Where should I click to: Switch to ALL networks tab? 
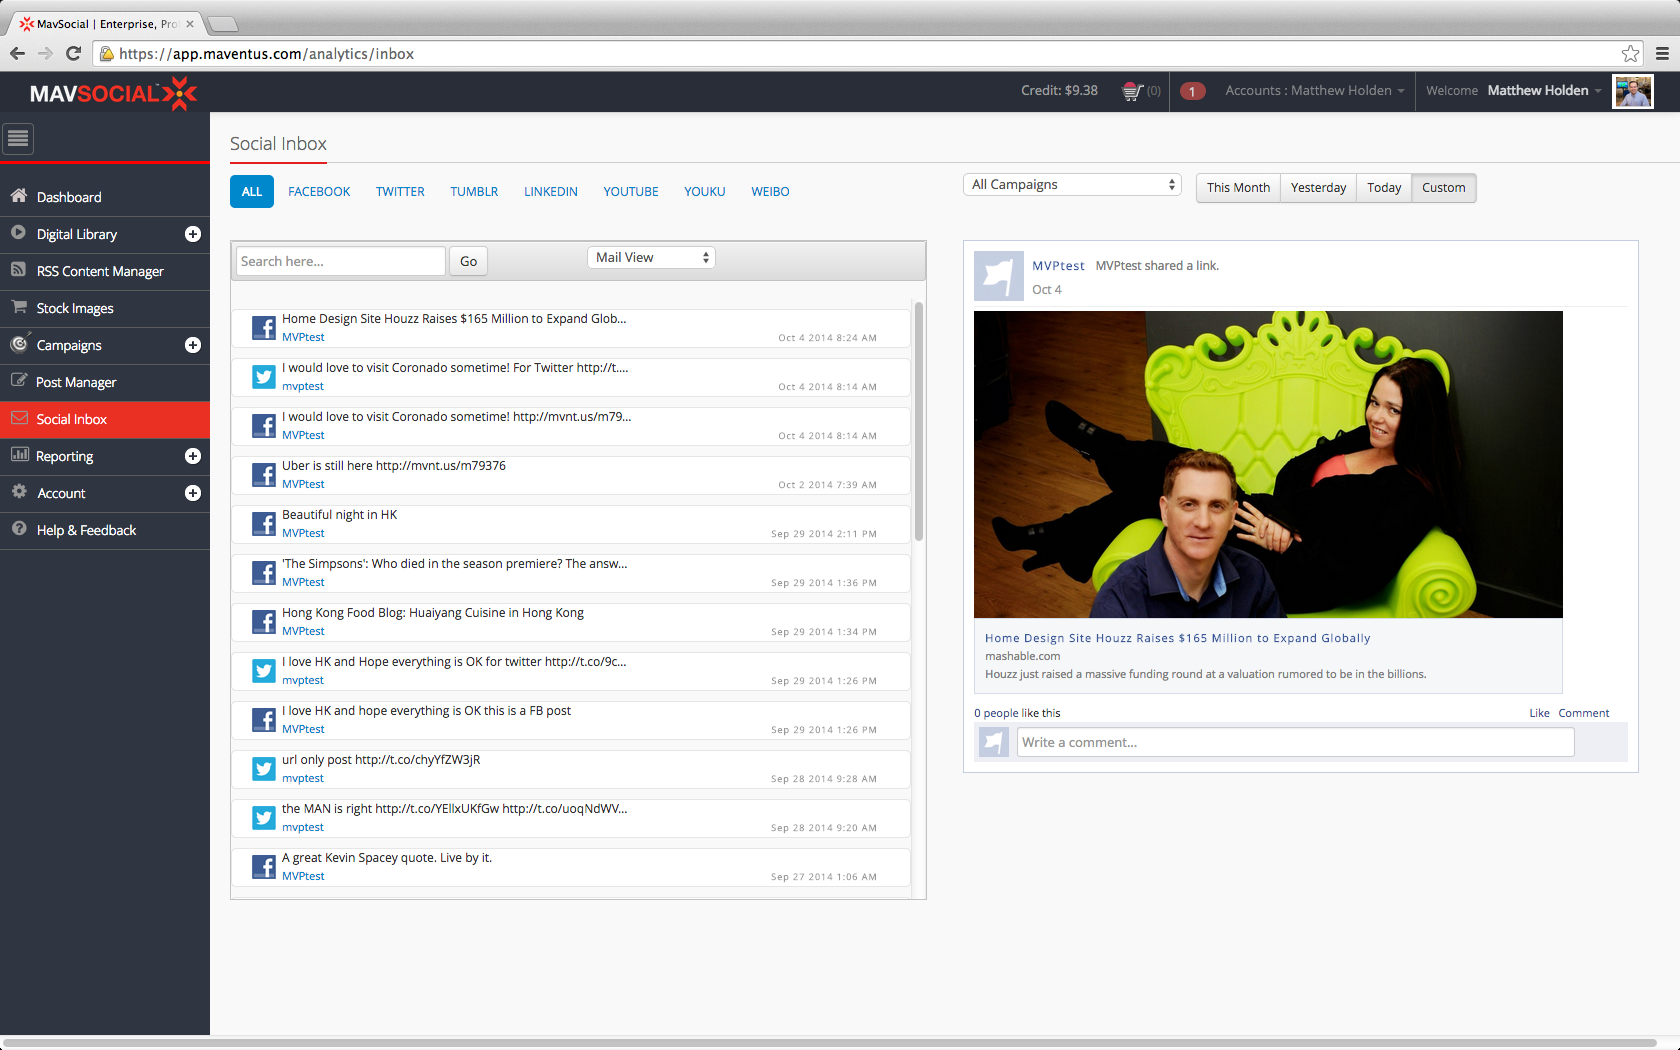tap(252, 191)
